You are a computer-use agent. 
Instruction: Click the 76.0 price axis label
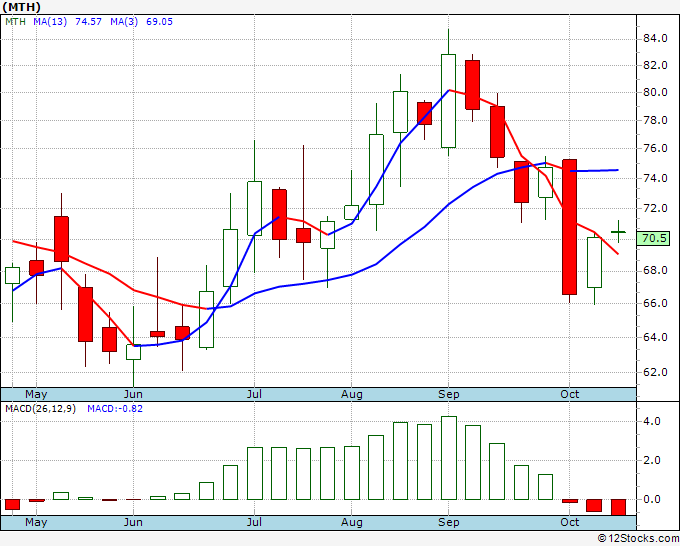point(655,149)
